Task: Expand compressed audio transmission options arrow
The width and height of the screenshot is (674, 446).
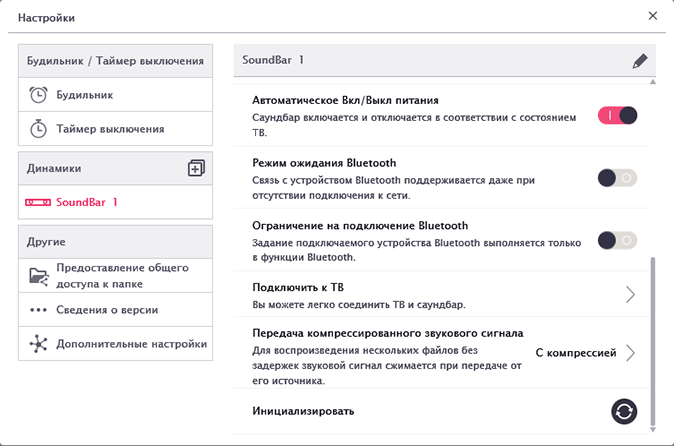Action: click(x=631, y=353)
